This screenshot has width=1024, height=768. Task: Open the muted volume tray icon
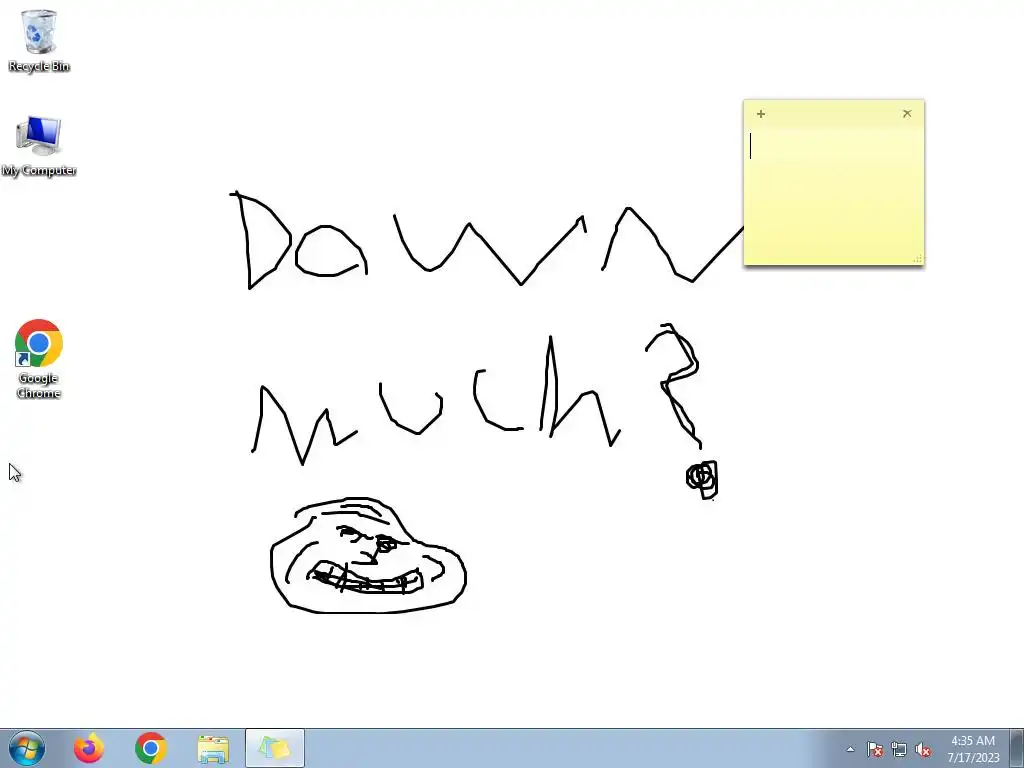click(x=923, y=749)
